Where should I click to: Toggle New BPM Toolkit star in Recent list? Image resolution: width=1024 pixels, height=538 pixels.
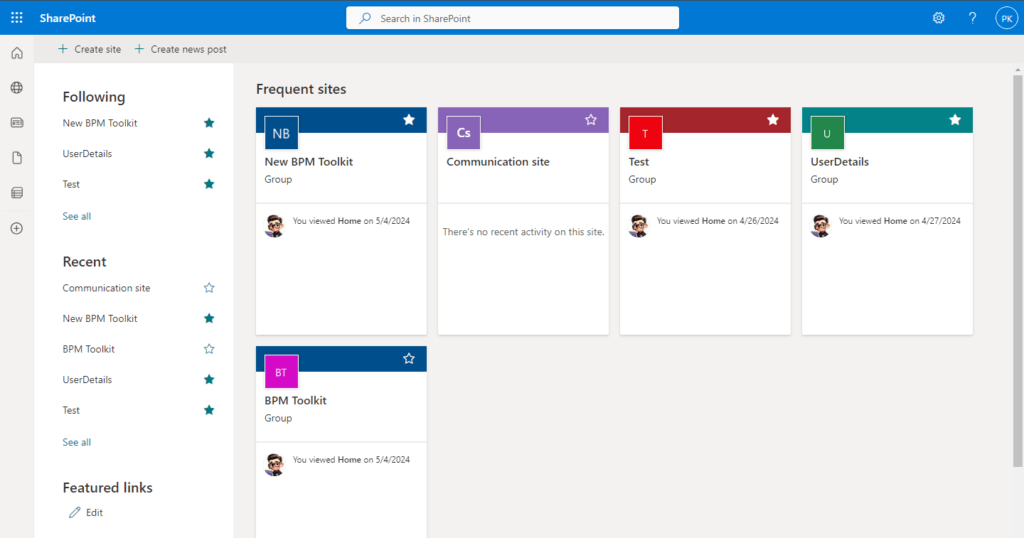209,319
